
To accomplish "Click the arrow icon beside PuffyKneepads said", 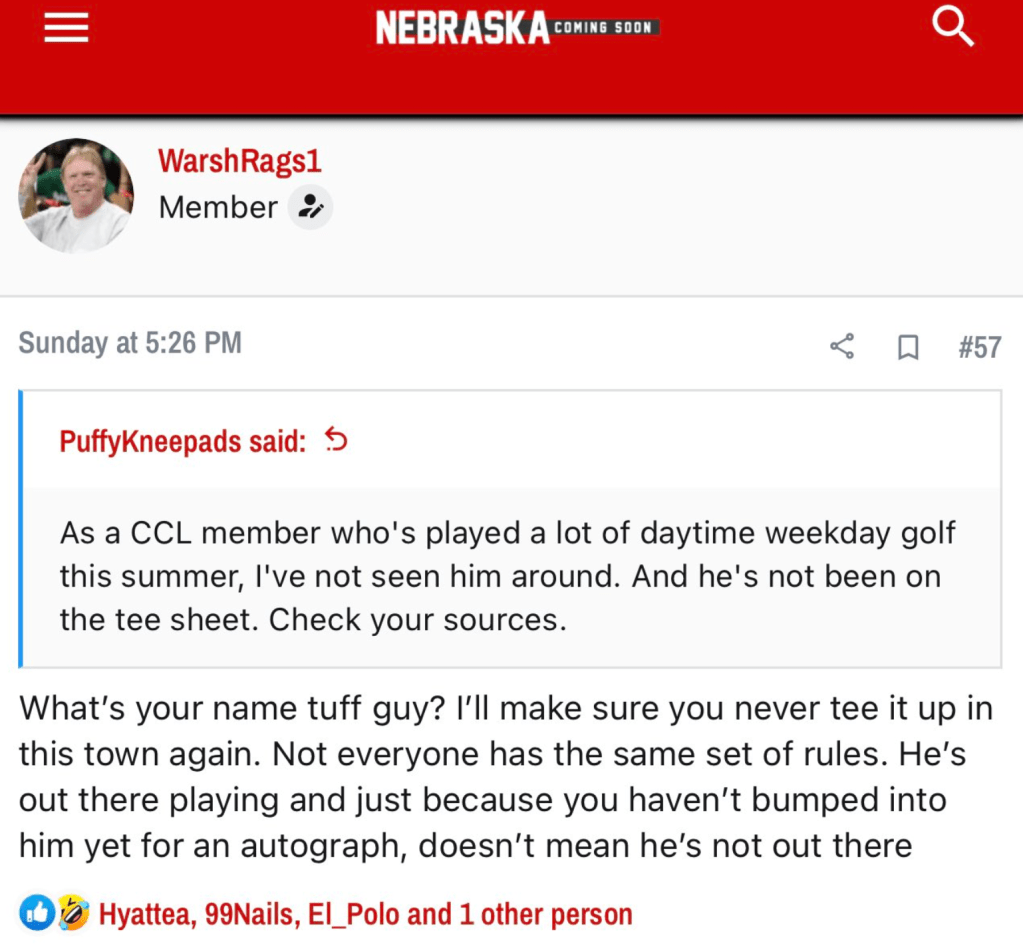I will [337, 440].
